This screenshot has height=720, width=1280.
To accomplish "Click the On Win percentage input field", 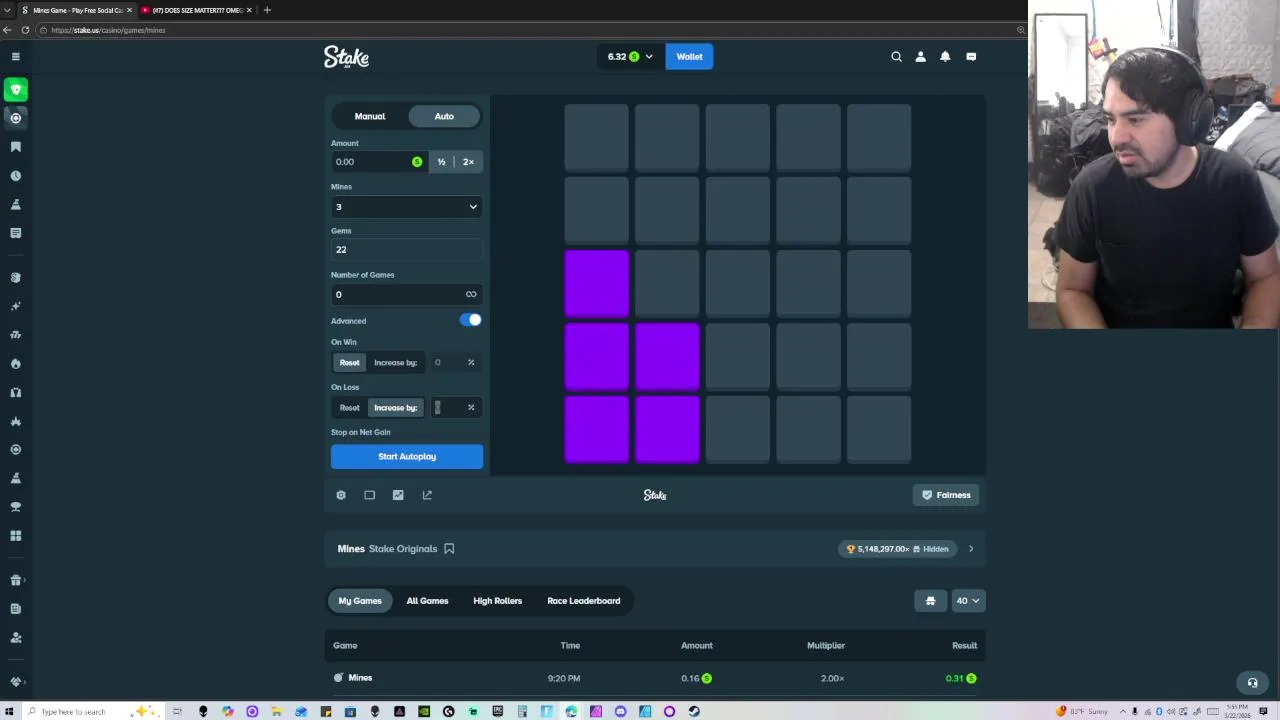I will point(455,363).
